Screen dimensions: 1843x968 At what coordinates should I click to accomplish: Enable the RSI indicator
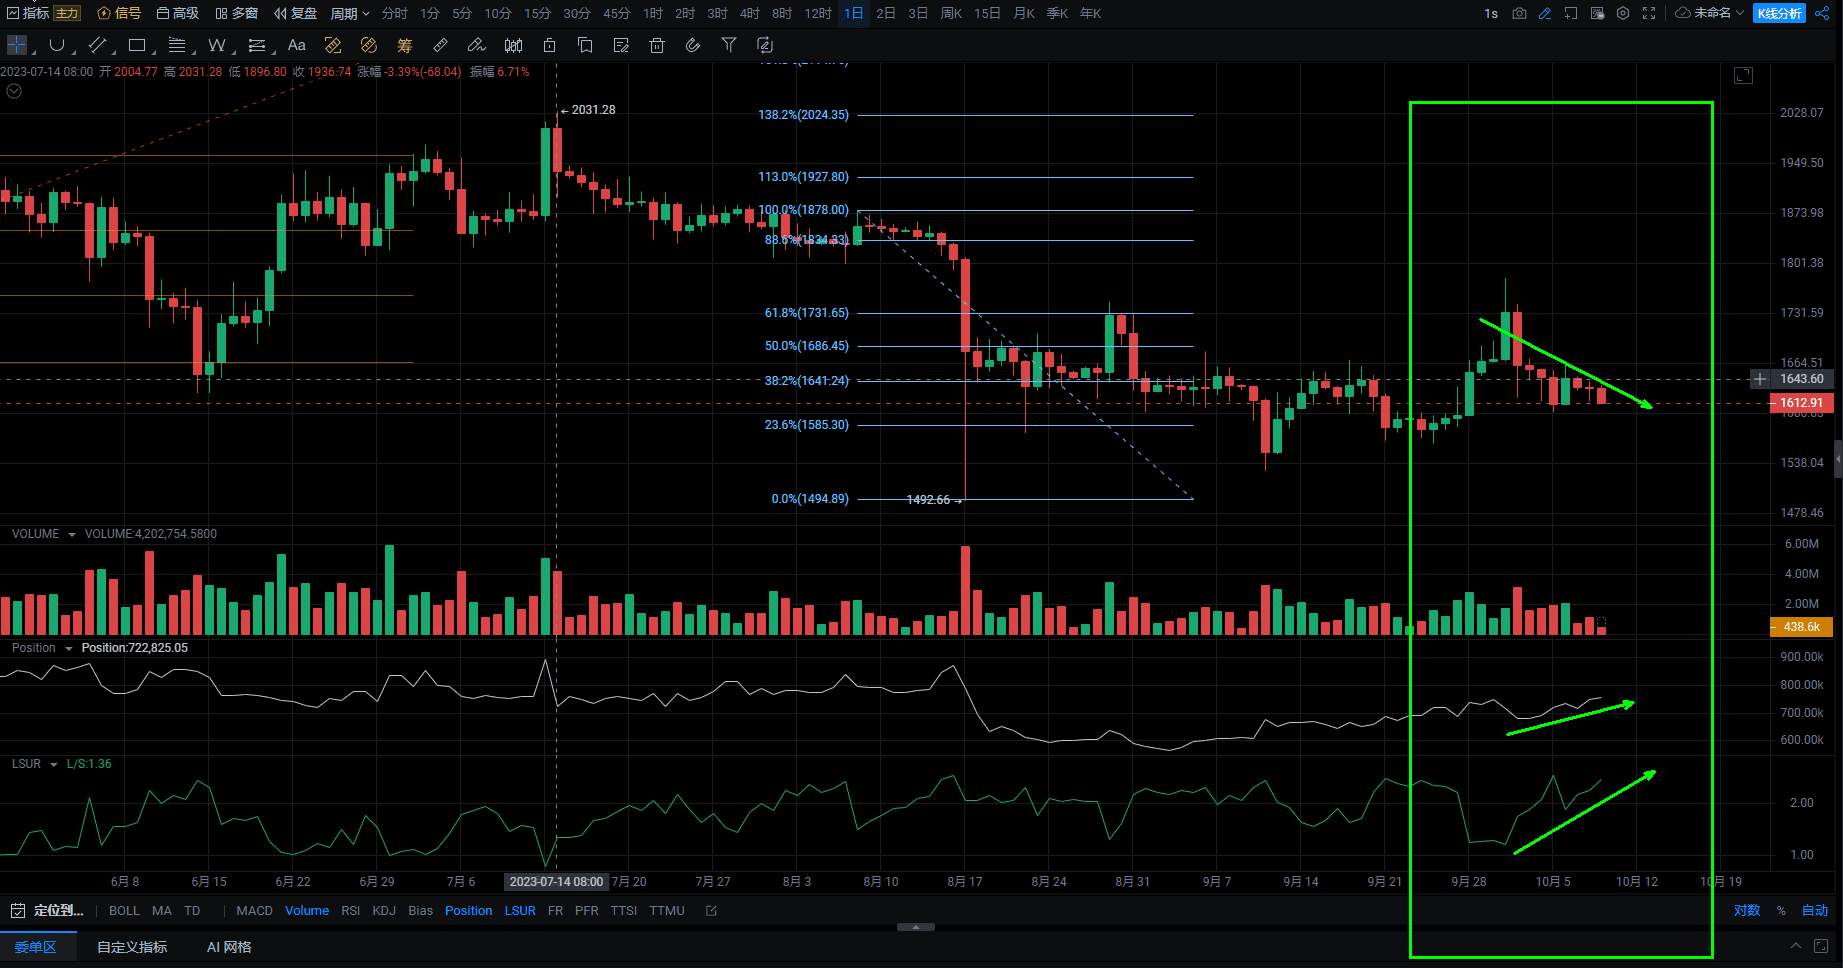350,911
